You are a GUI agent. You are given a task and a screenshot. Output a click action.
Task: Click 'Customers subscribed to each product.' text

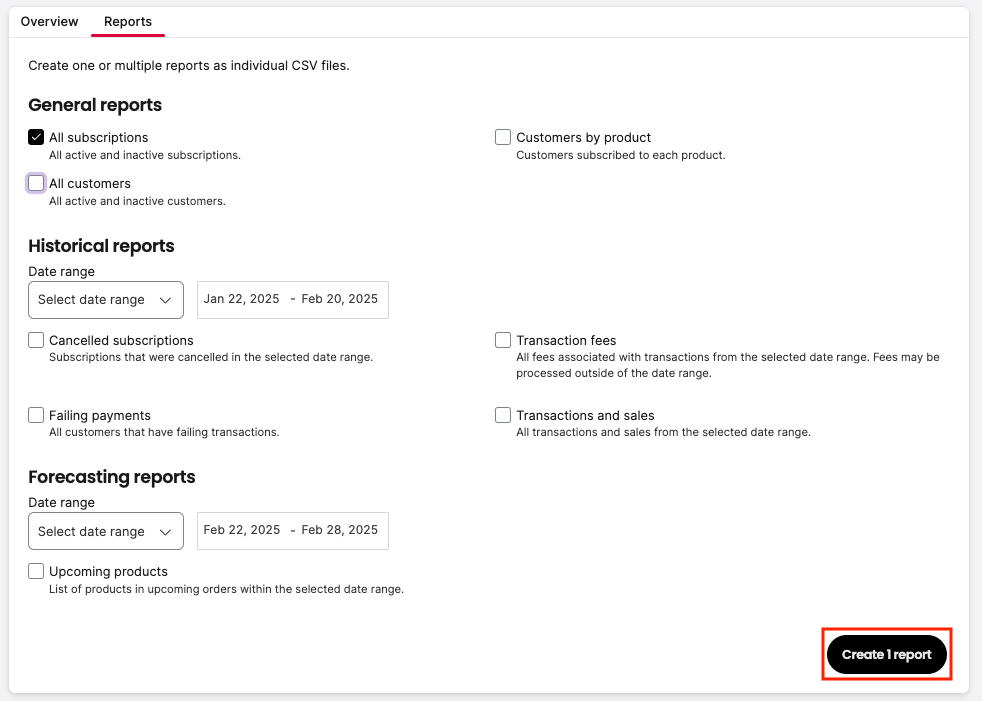coord(621,155)
